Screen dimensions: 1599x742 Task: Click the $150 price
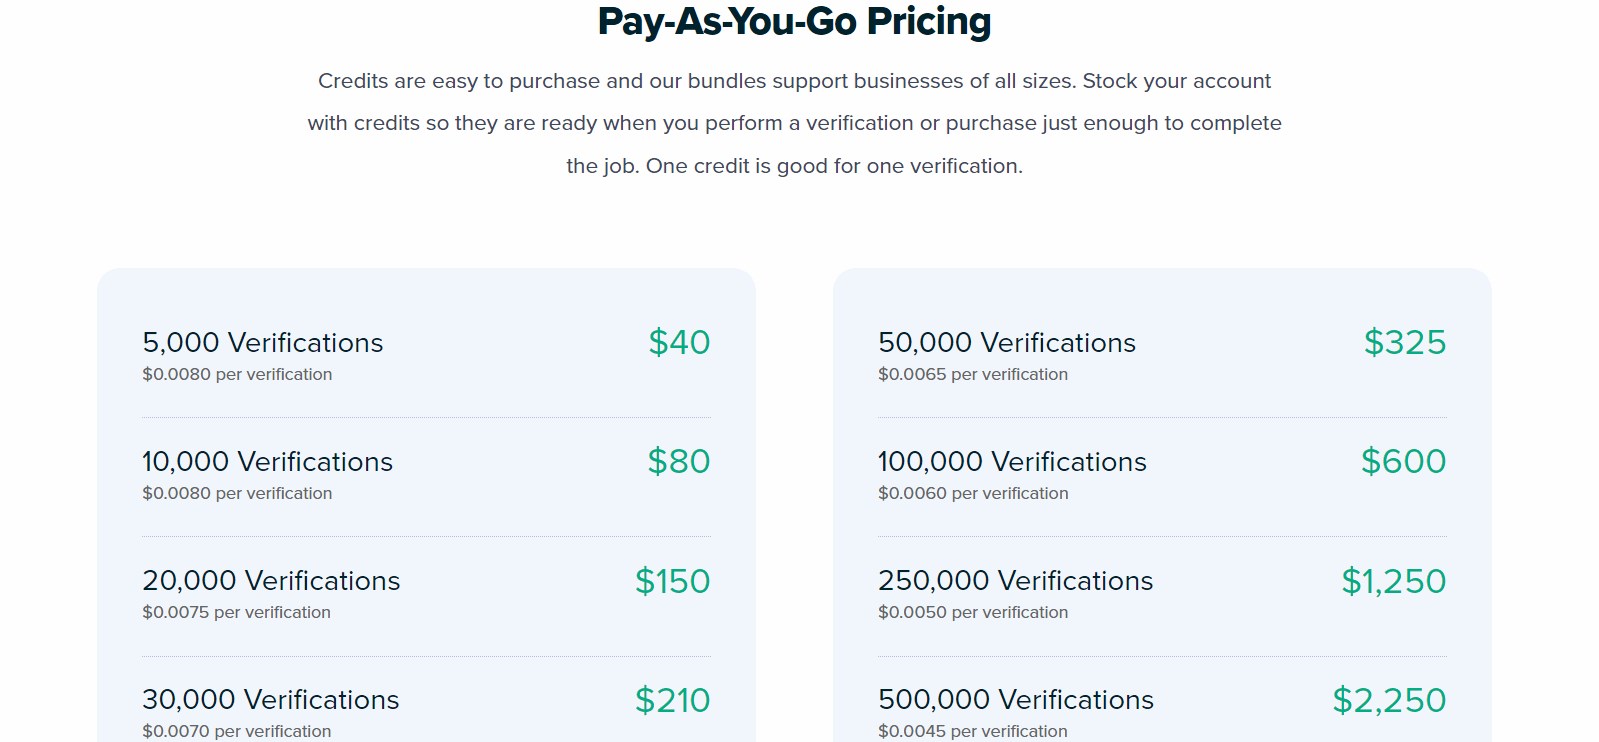673,581
